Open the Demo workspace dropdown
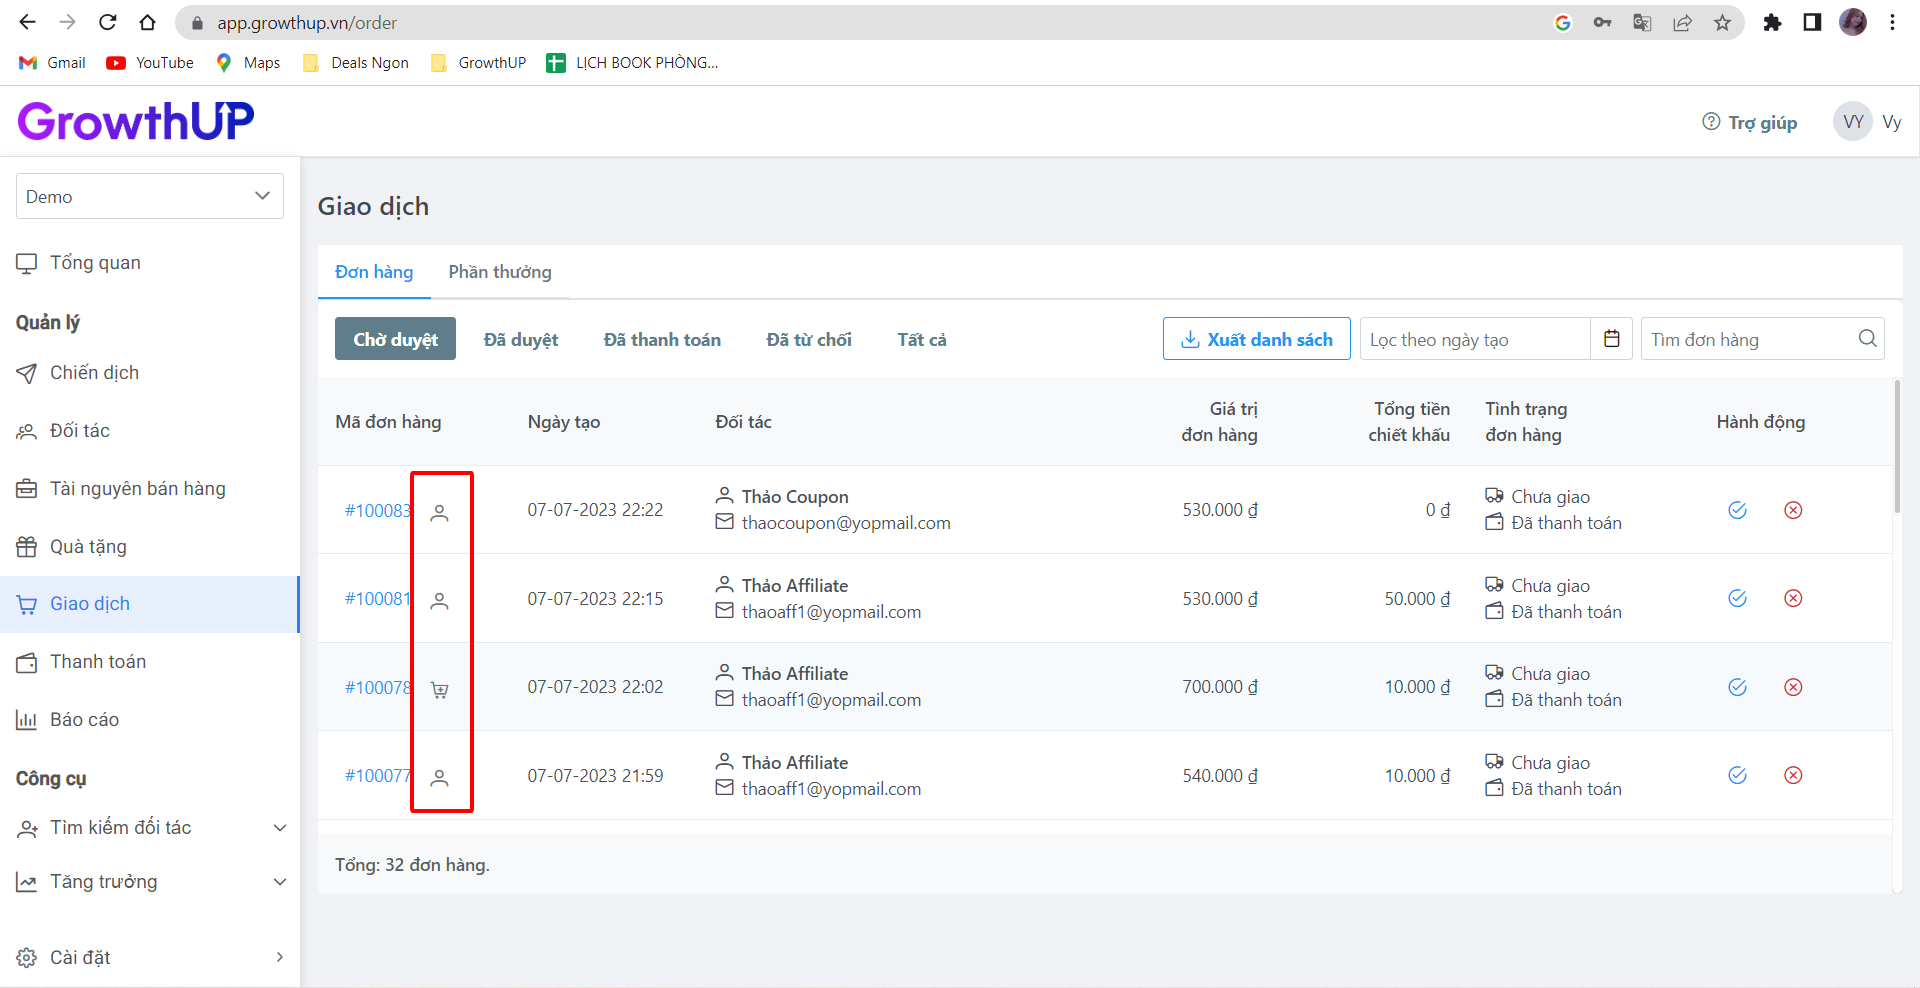Image resolution: width=1920 pixels, height=988 pixels. click(150, 196)
